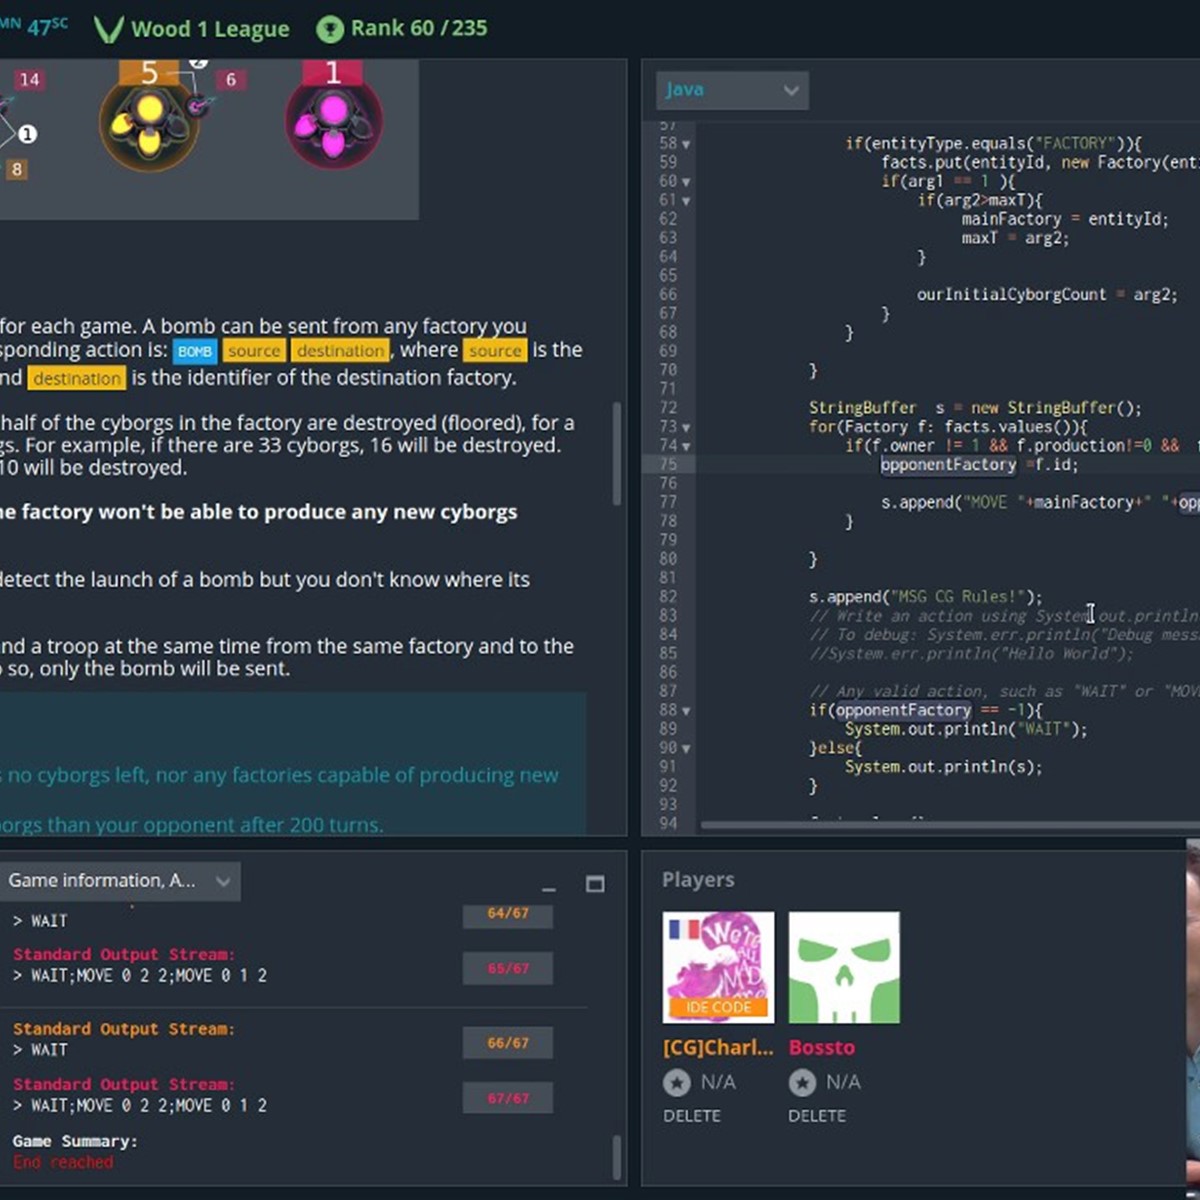Jump to frame 67/67 in the console
The height and width of the screenshot is (1200, 1200).
[x=508, y=1098]
